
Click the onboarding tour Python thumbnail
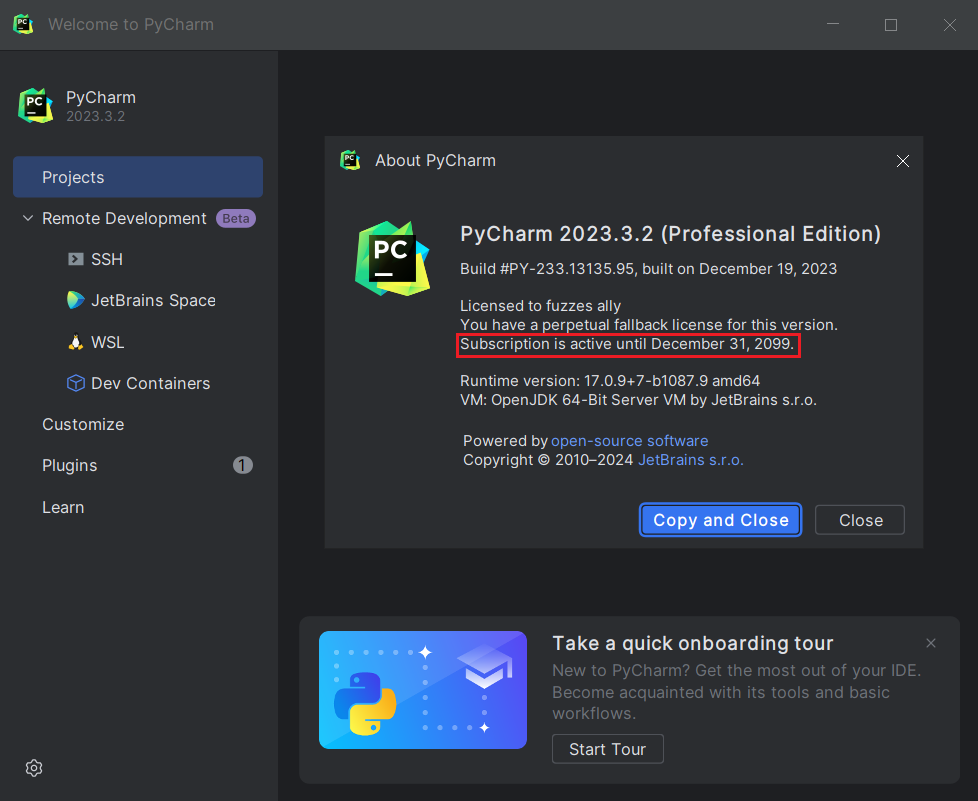pos(422,690)
